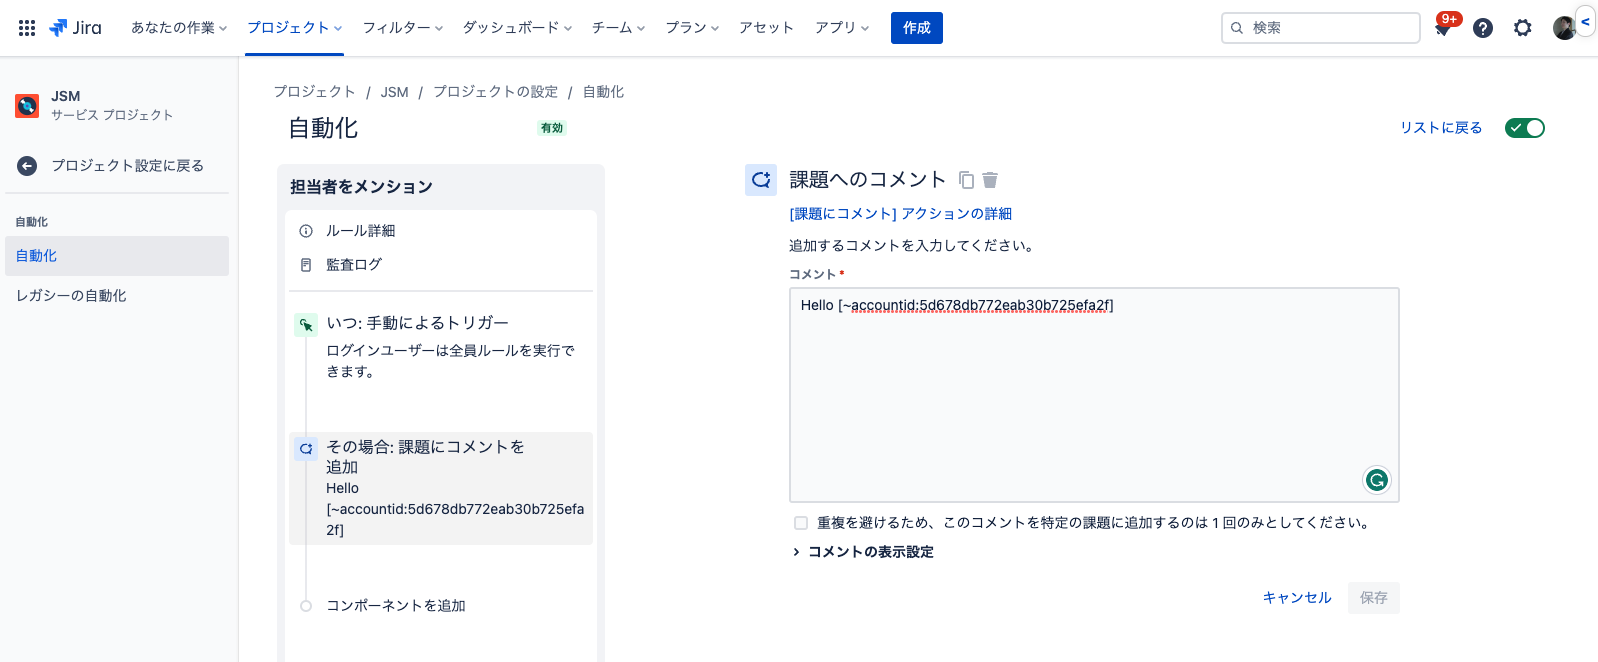
Task: Check the avoid duplicate comment checkbox
Action: tap(801, 523)
